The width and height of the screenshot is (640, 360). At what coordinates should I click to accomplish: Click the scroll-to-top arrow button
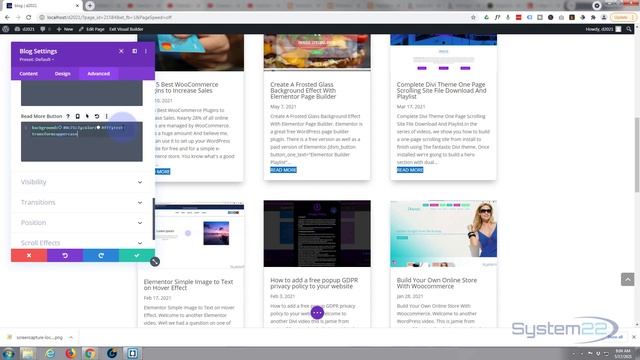(627, 280)
